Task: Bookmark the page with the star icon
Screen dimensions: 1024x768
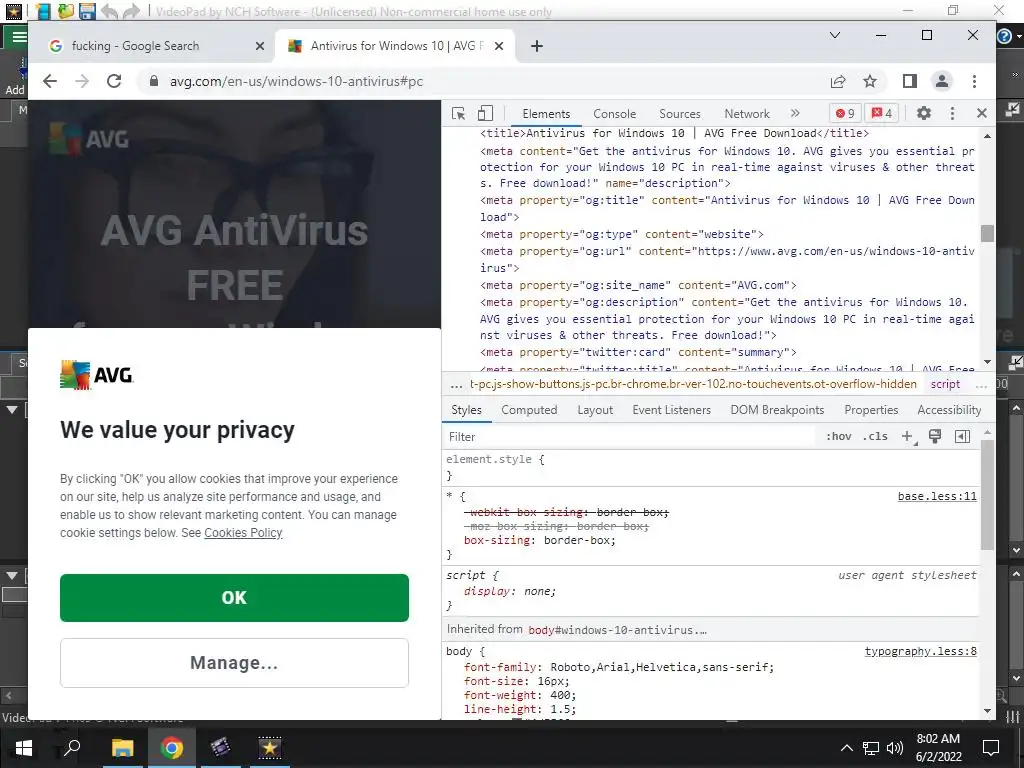Action: pyautogui.click(x=870, y=81)
